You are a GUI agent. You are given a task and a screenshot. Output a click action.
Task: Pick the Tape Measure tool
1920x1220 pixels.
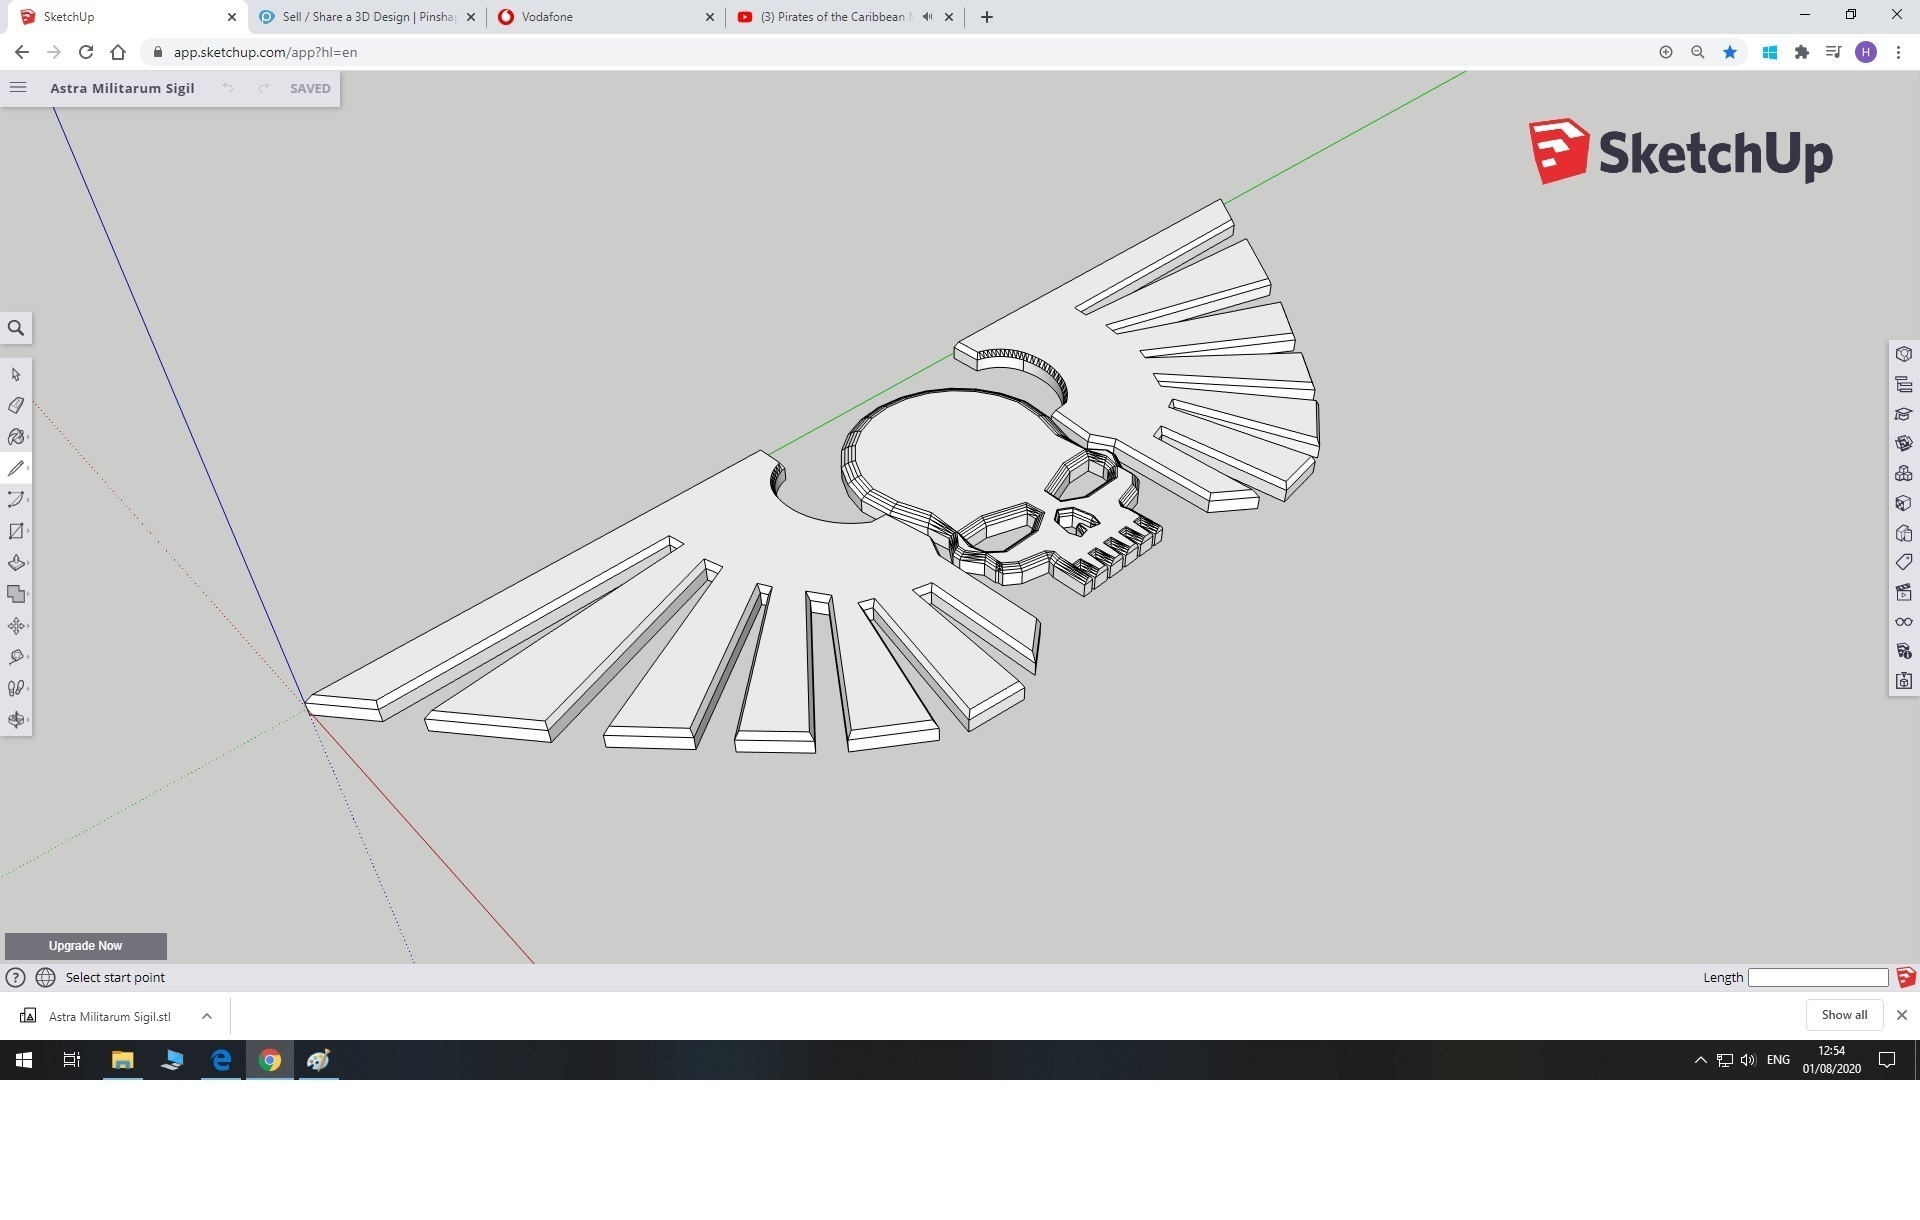pyautogui.click(x=16, y=657)
